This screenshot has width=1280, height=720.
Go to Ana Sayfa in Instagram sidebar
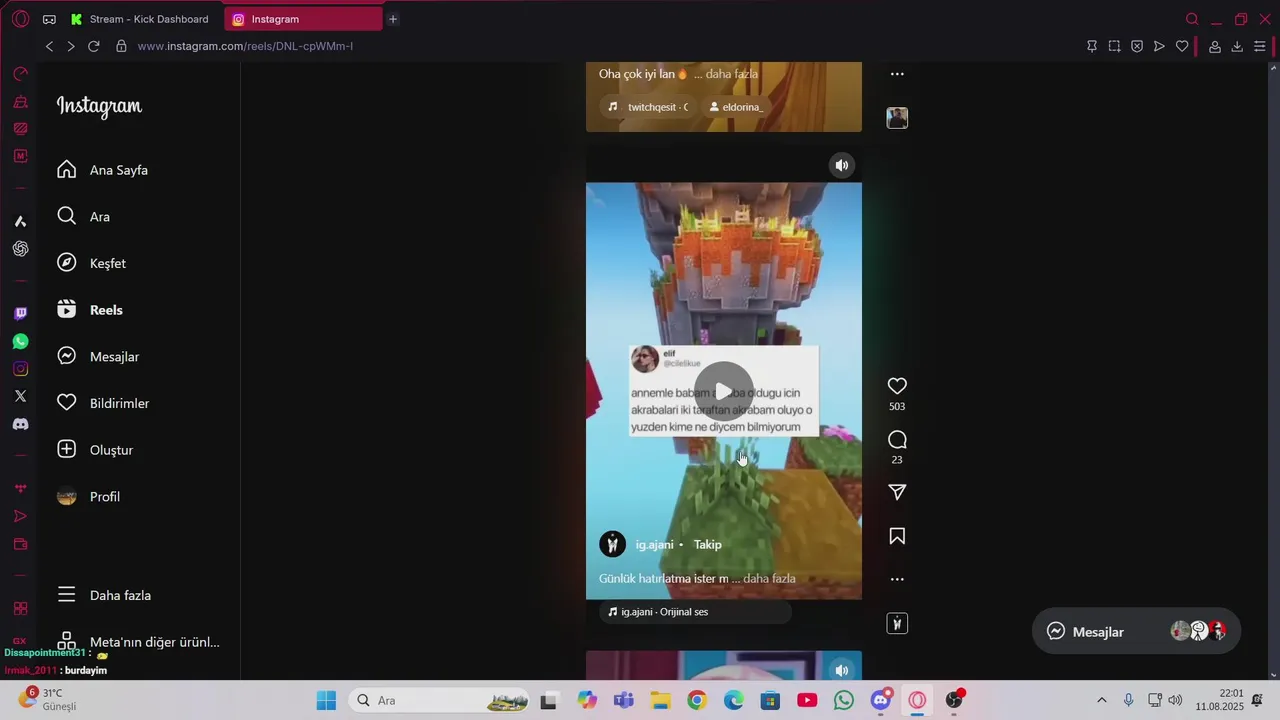(102, 170)
